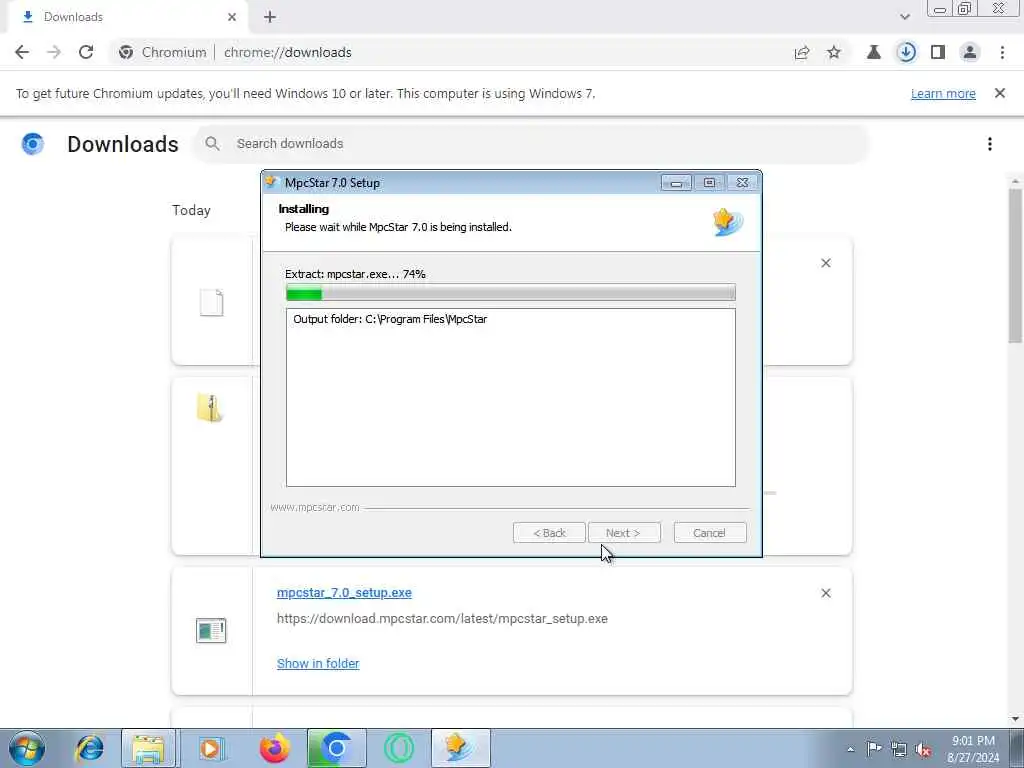Open Windows Explorer from taskbar
Viewport: 1024px width, 768px height.
point(149,748)
